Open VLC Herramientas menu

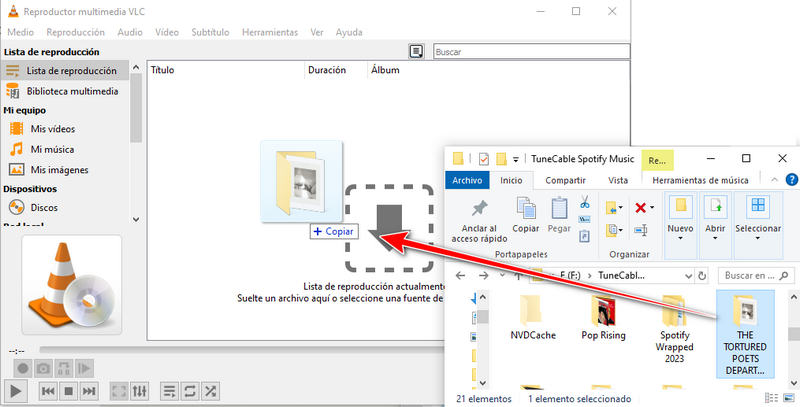tap(270, 32)
